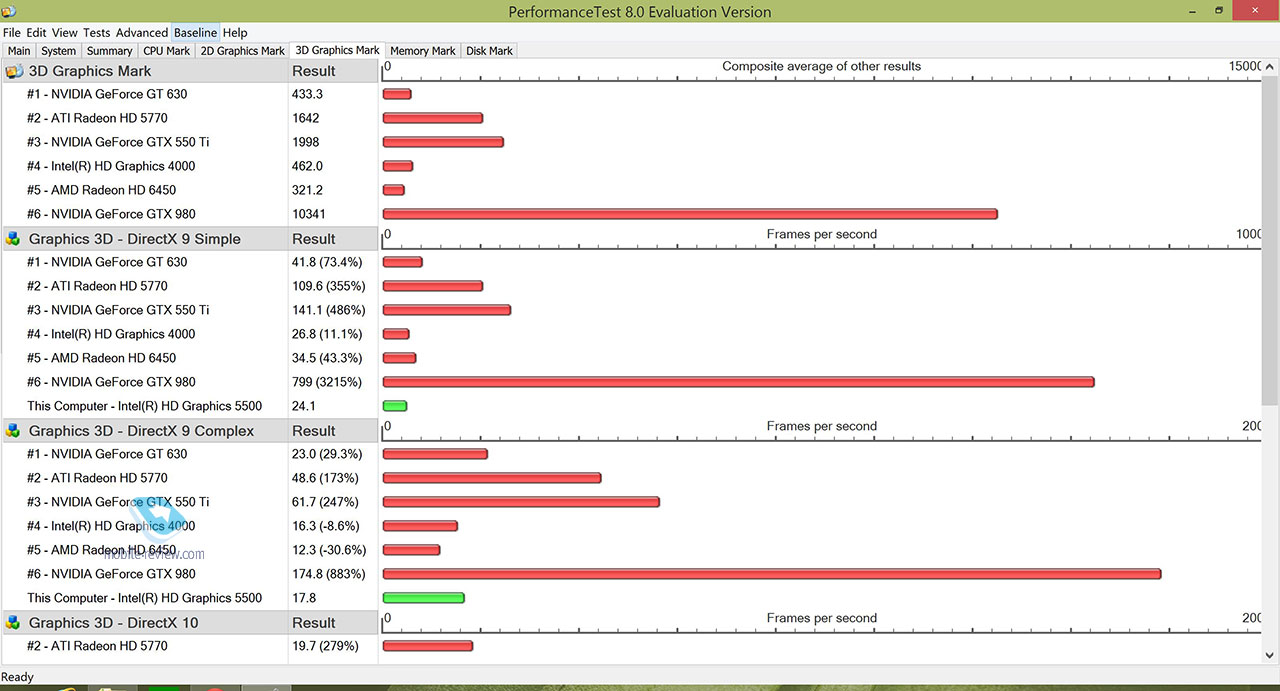
Task: Click the 3D Graphics Mark section icon
Action: point(14,71)
